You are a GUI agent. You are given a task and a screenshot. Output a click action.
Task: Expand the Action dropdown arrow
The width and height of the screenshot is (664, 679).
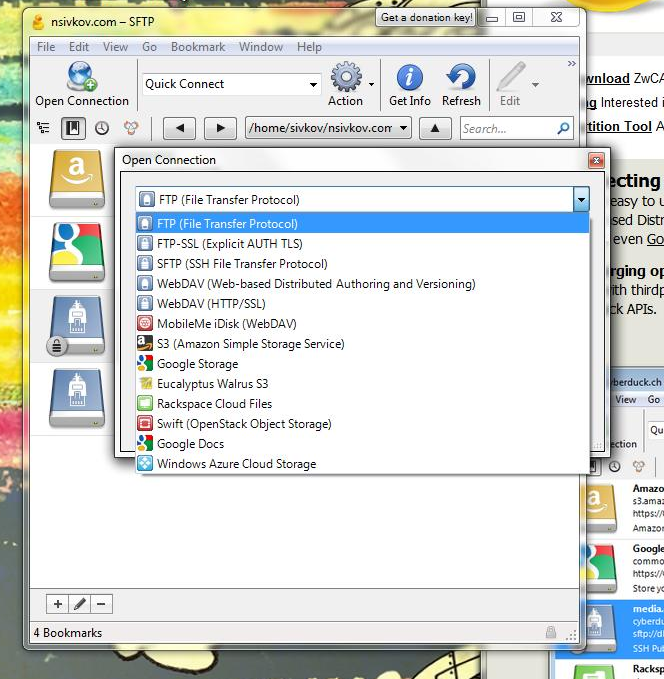pos(371,84)
